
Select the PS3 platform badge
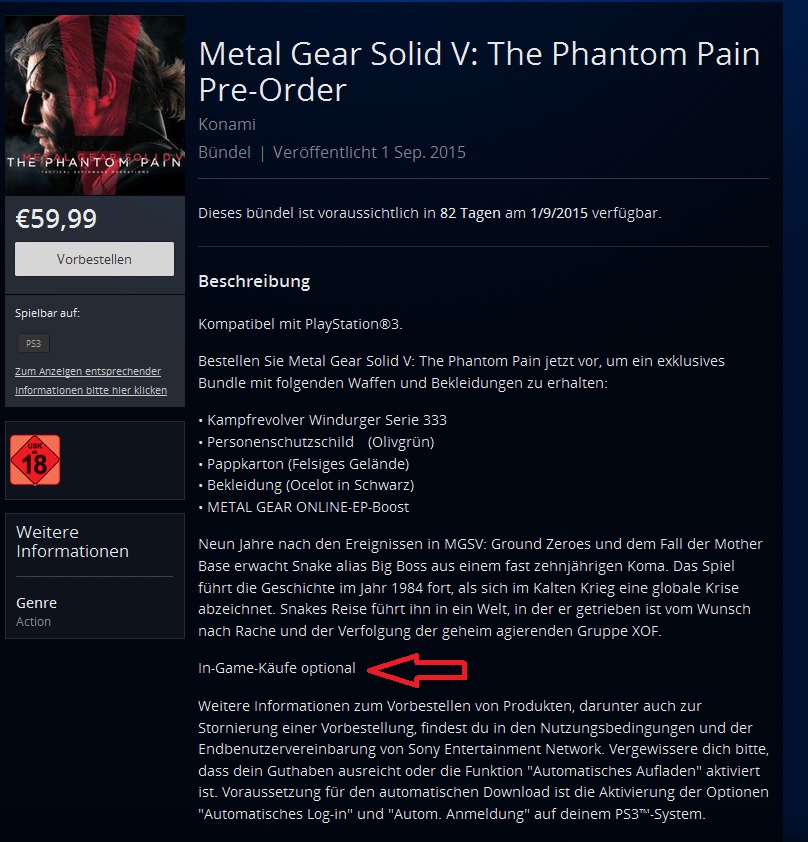33,343
